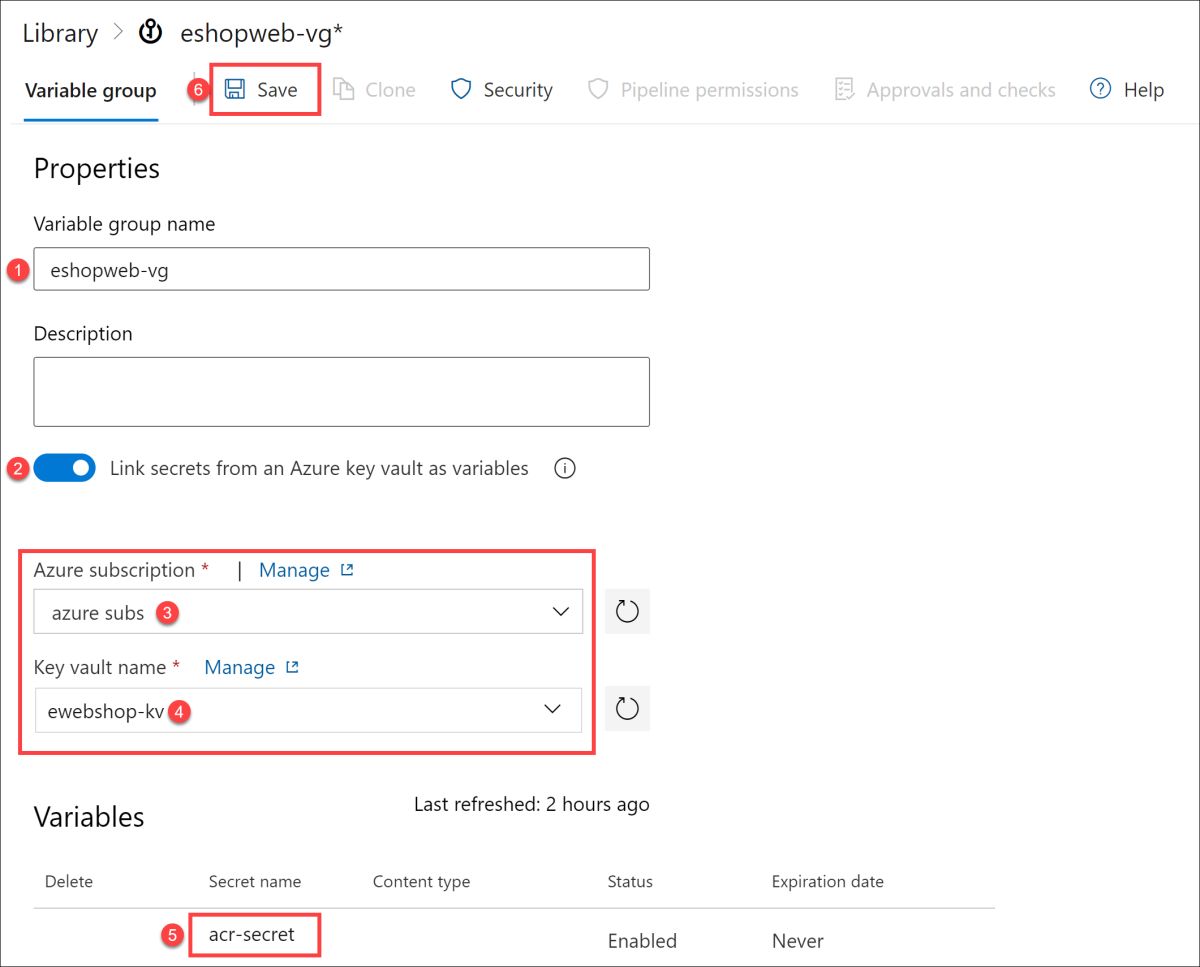Click the Expiration date column header

point(828,882)
